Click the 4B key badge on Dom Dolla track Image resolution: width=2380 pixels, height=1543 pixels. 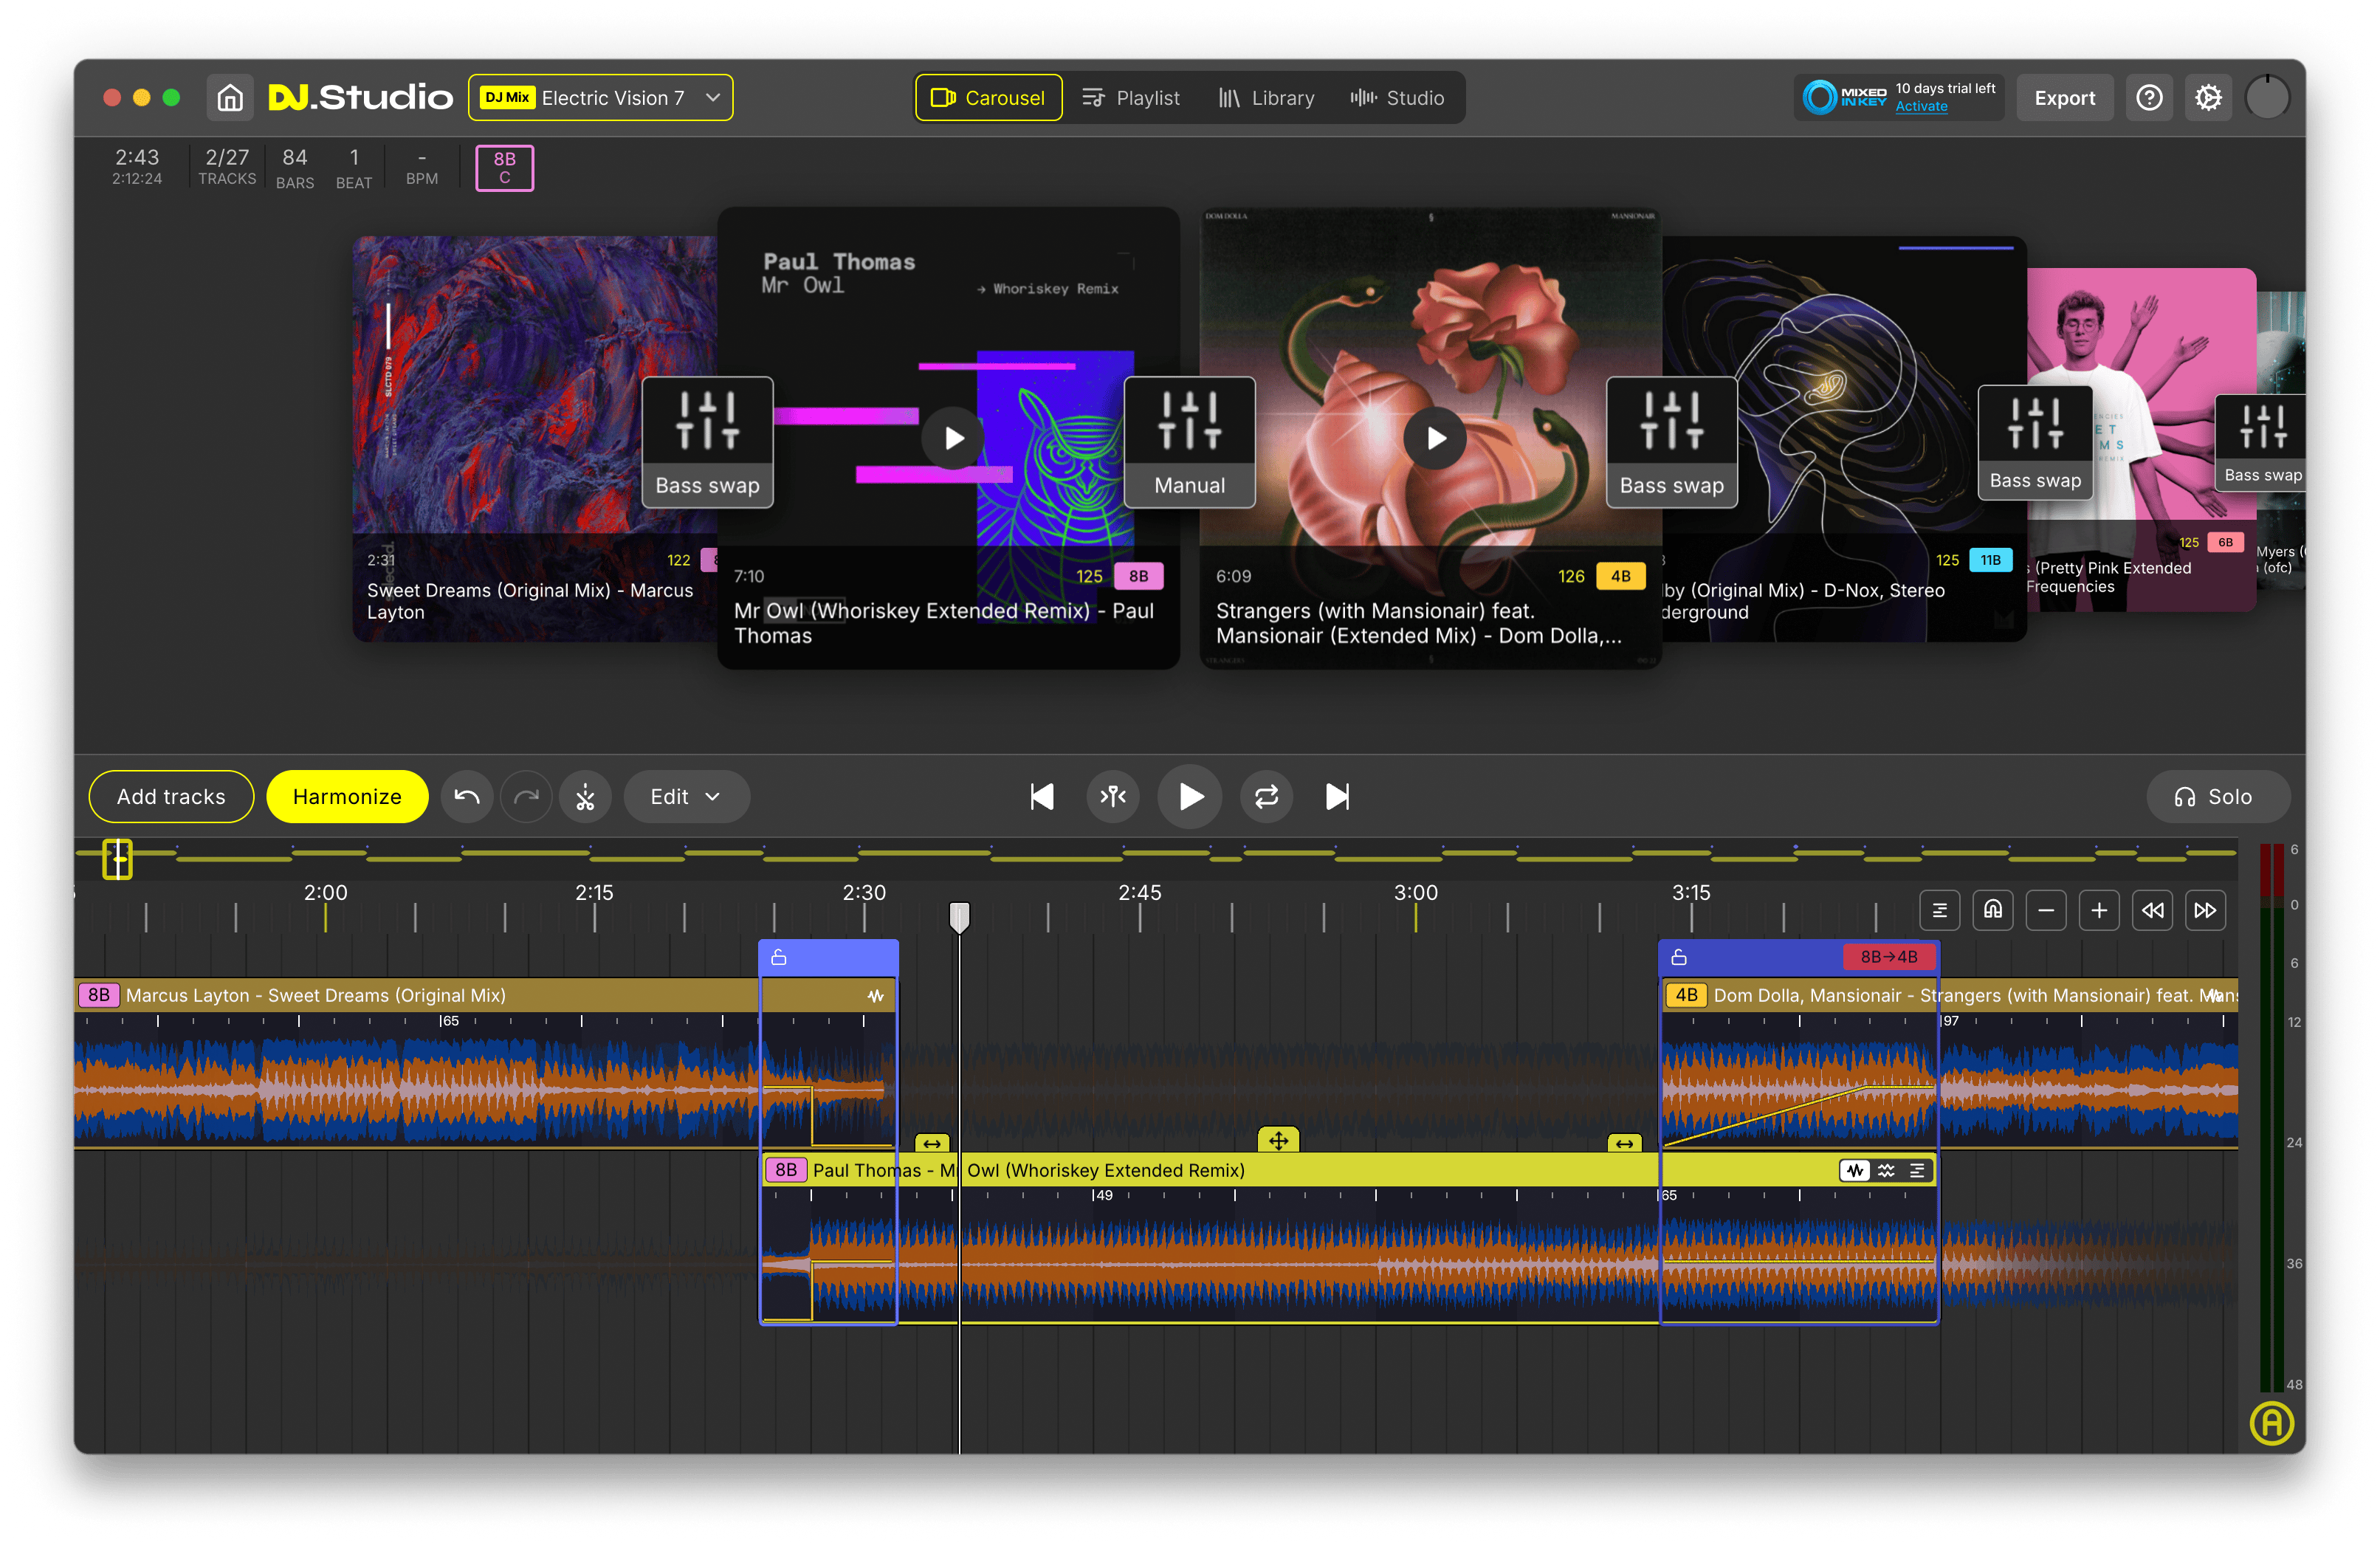click(x=1686, y=996)
